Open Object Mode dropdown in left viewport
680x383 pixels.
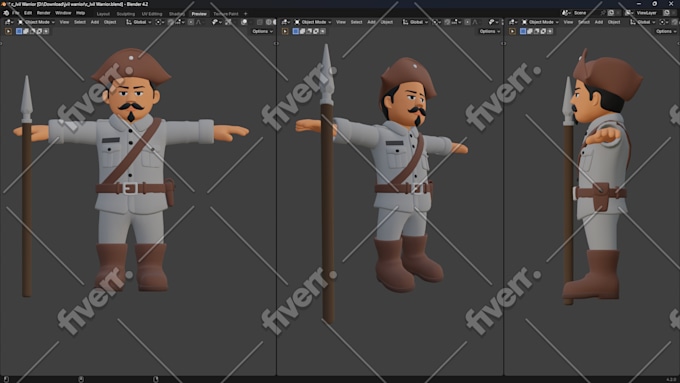[36, 22]
